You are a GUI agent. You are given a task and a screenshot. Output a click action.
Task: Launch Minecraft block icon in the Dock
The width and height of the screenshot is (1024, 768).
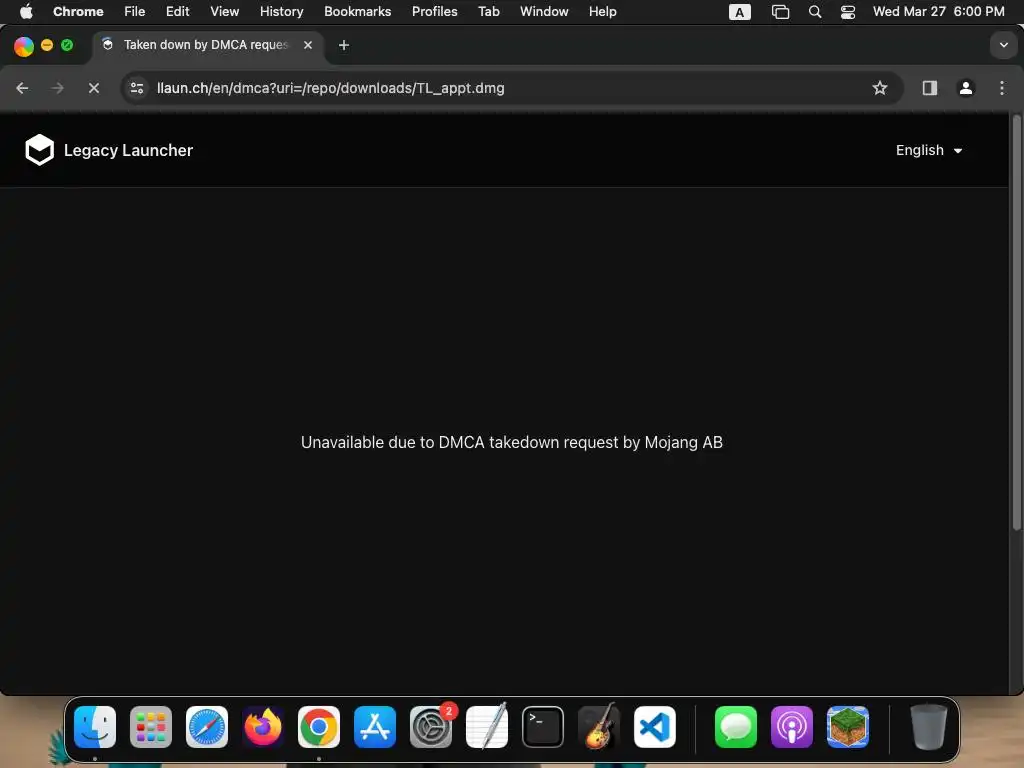(x=848, y=727)
